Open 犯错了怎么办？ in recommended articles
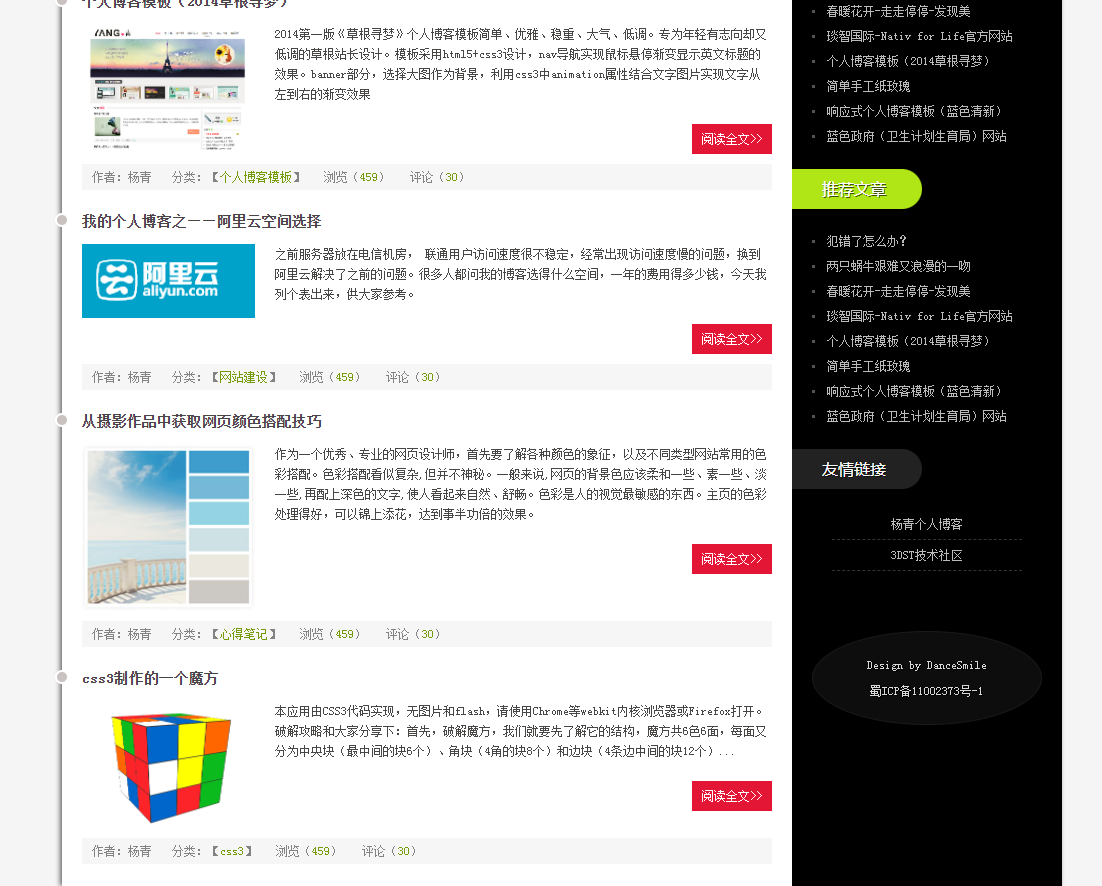This screenshot has height=886, width=1102. (x=866, y=241)
